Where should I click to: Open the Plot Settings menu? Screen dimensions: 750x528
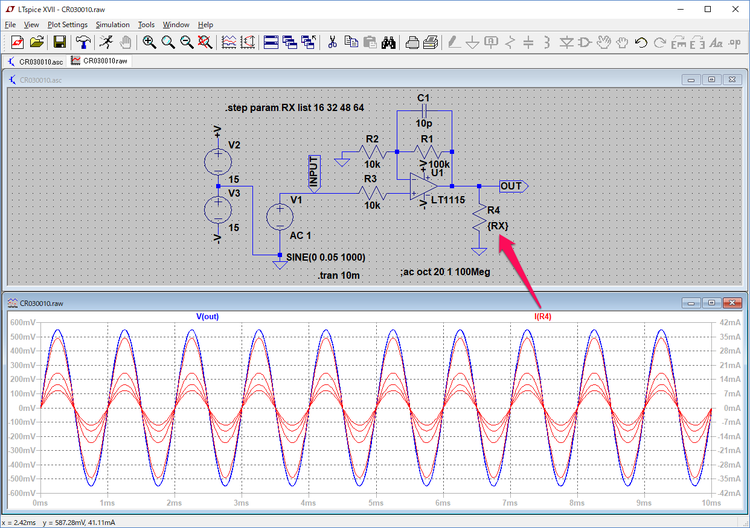(x=68, y=24)
